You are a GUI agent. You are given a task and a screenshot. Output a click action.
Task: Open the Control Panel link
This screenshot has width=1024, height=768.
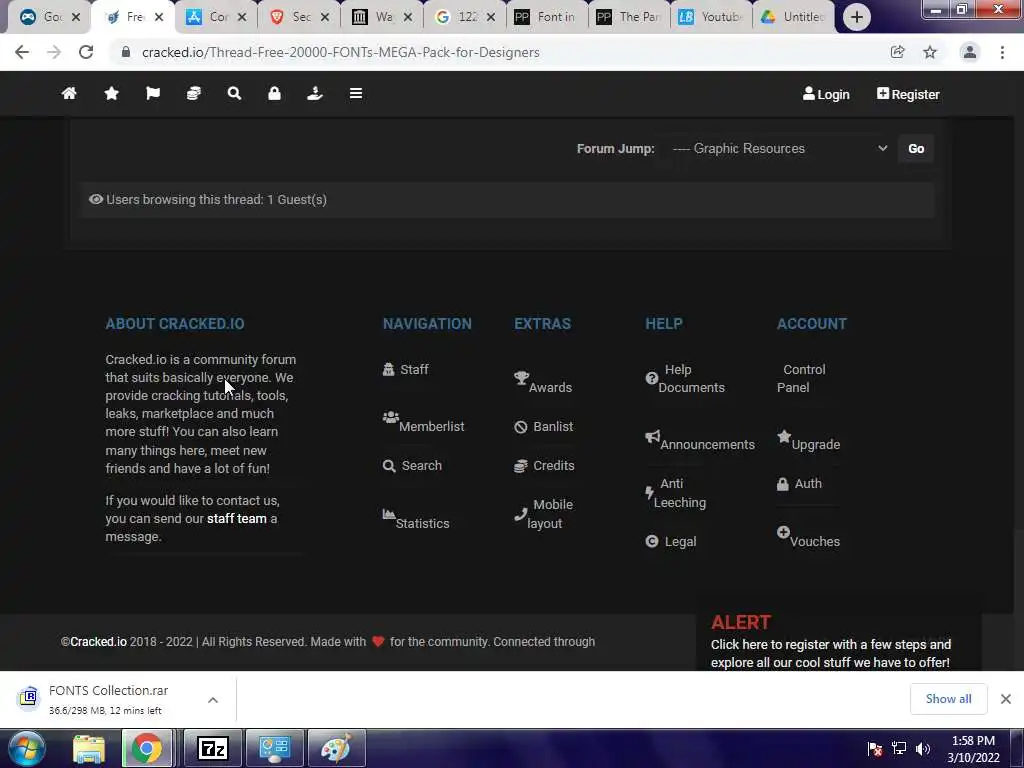pyautogui.click(x=801, y=379)
